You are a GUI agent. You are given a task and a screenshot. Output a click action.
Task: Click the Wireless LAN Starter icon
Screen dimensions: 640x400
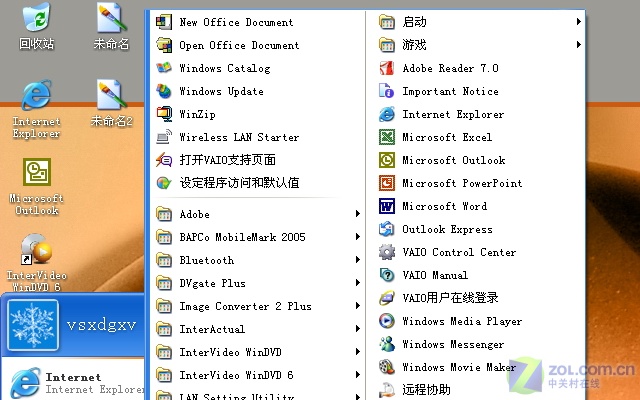(x=164, y=137)
